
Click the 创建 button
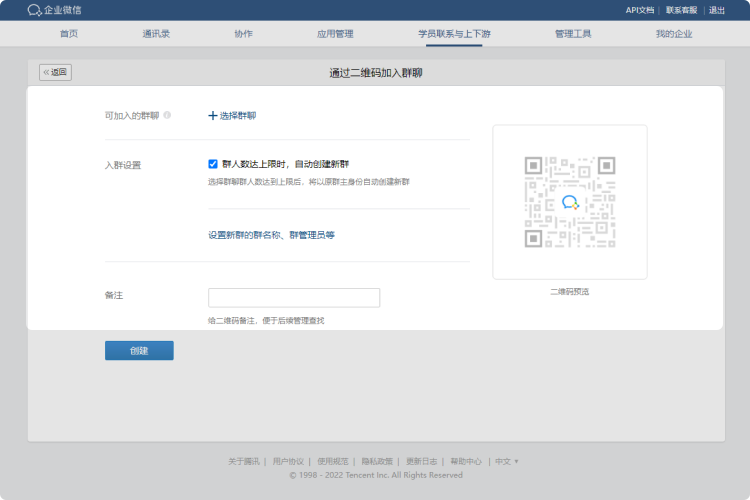tap(139, 351)
